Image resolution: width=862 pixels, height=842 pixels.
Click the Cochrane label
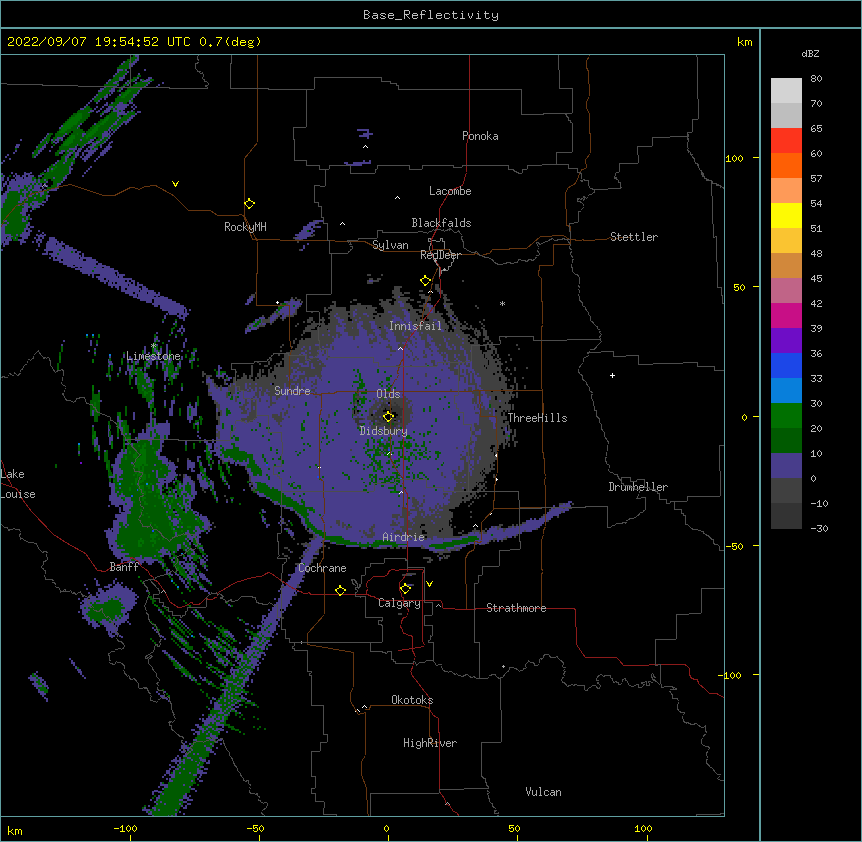tap(322, 568)
